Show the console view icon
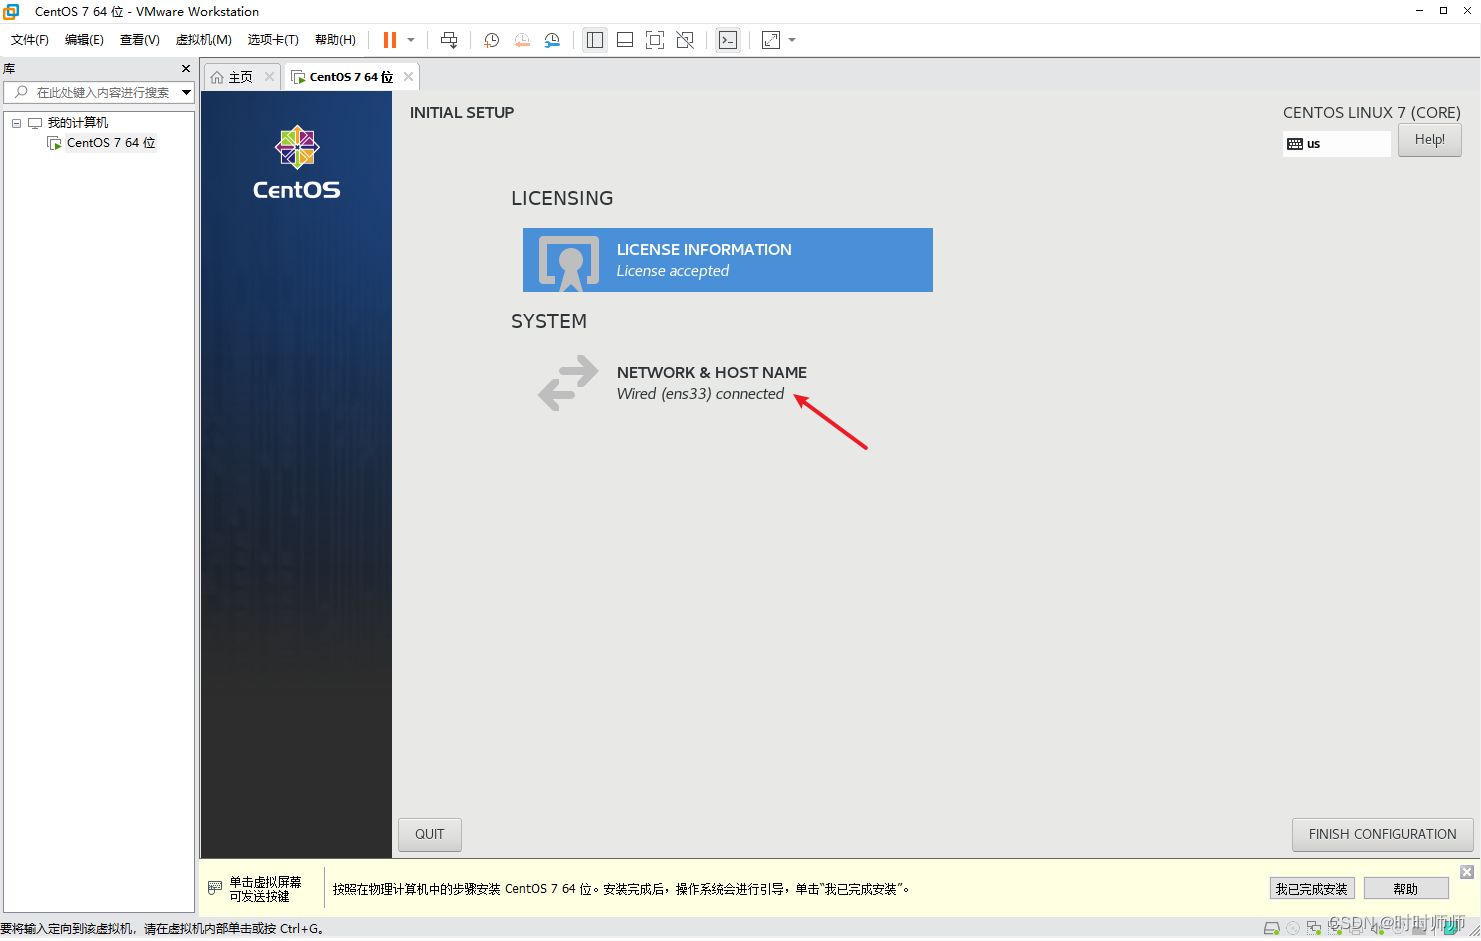This screenshot has height=941, width=1481. 728,40
